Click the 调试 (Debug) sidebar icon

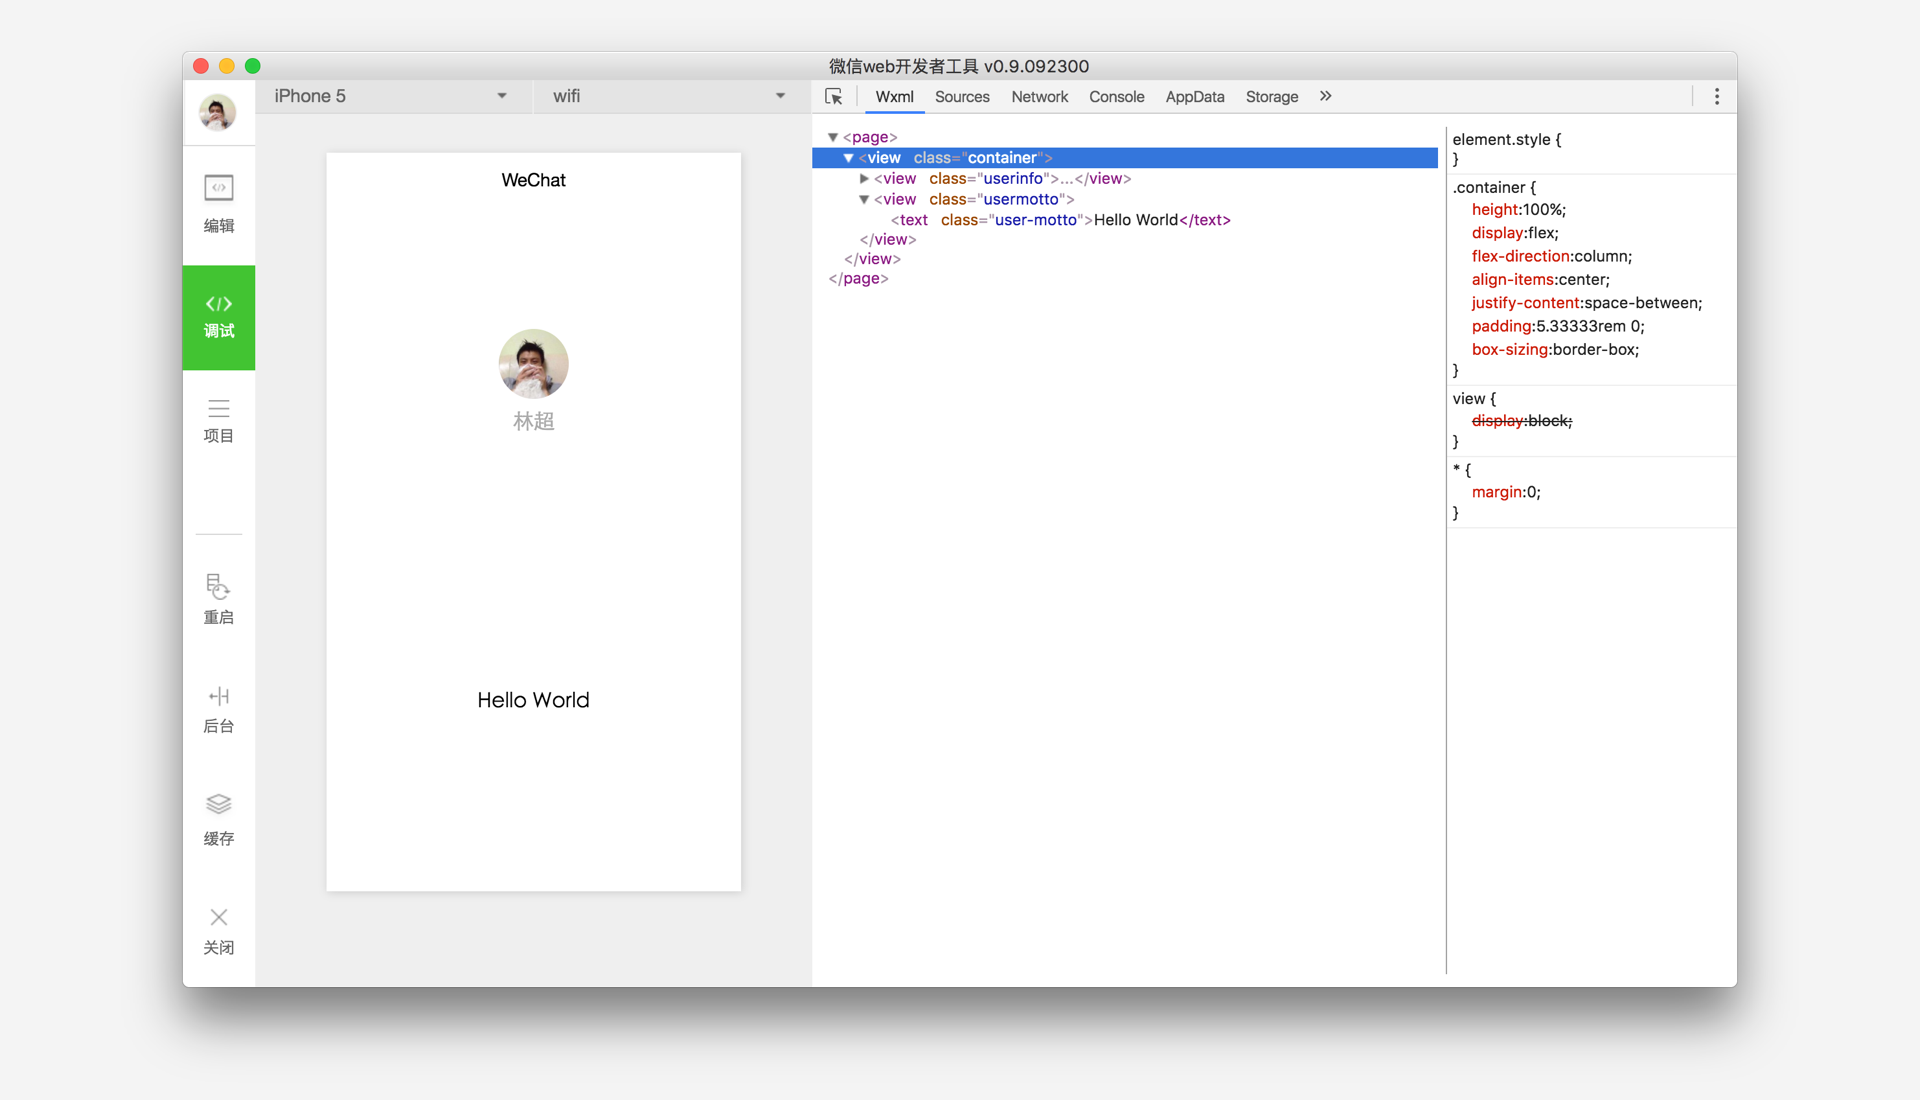[x=216, y=315]
